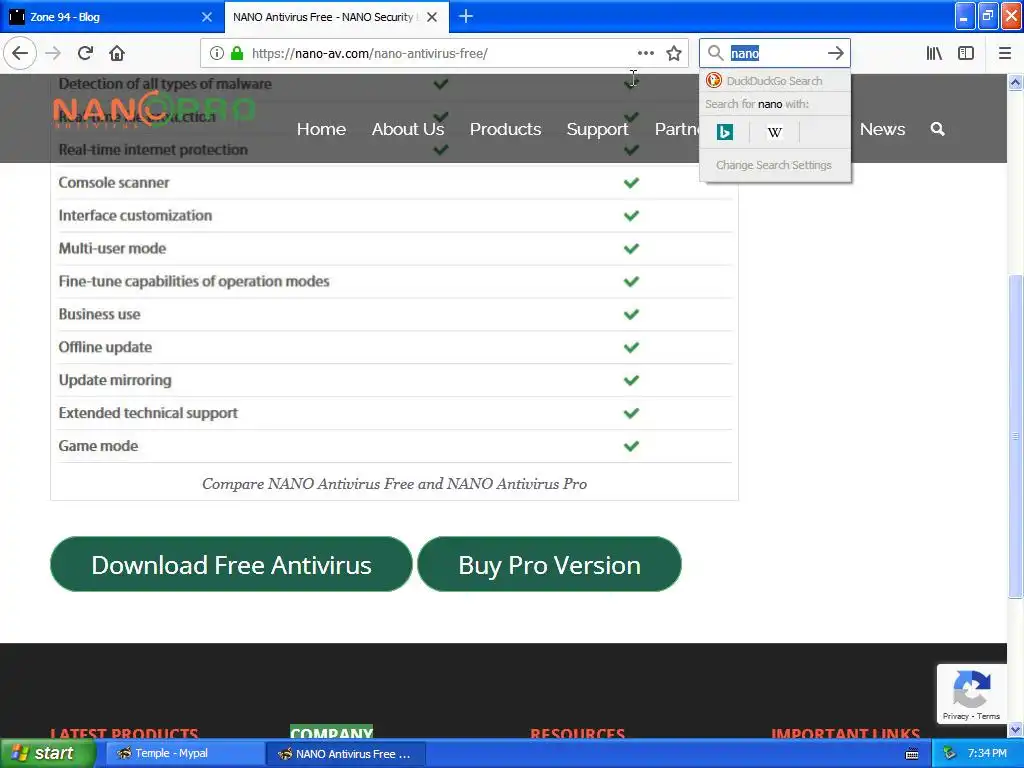Click the search box containing nano
1024x768 pixels.
[x=775, y=53]
